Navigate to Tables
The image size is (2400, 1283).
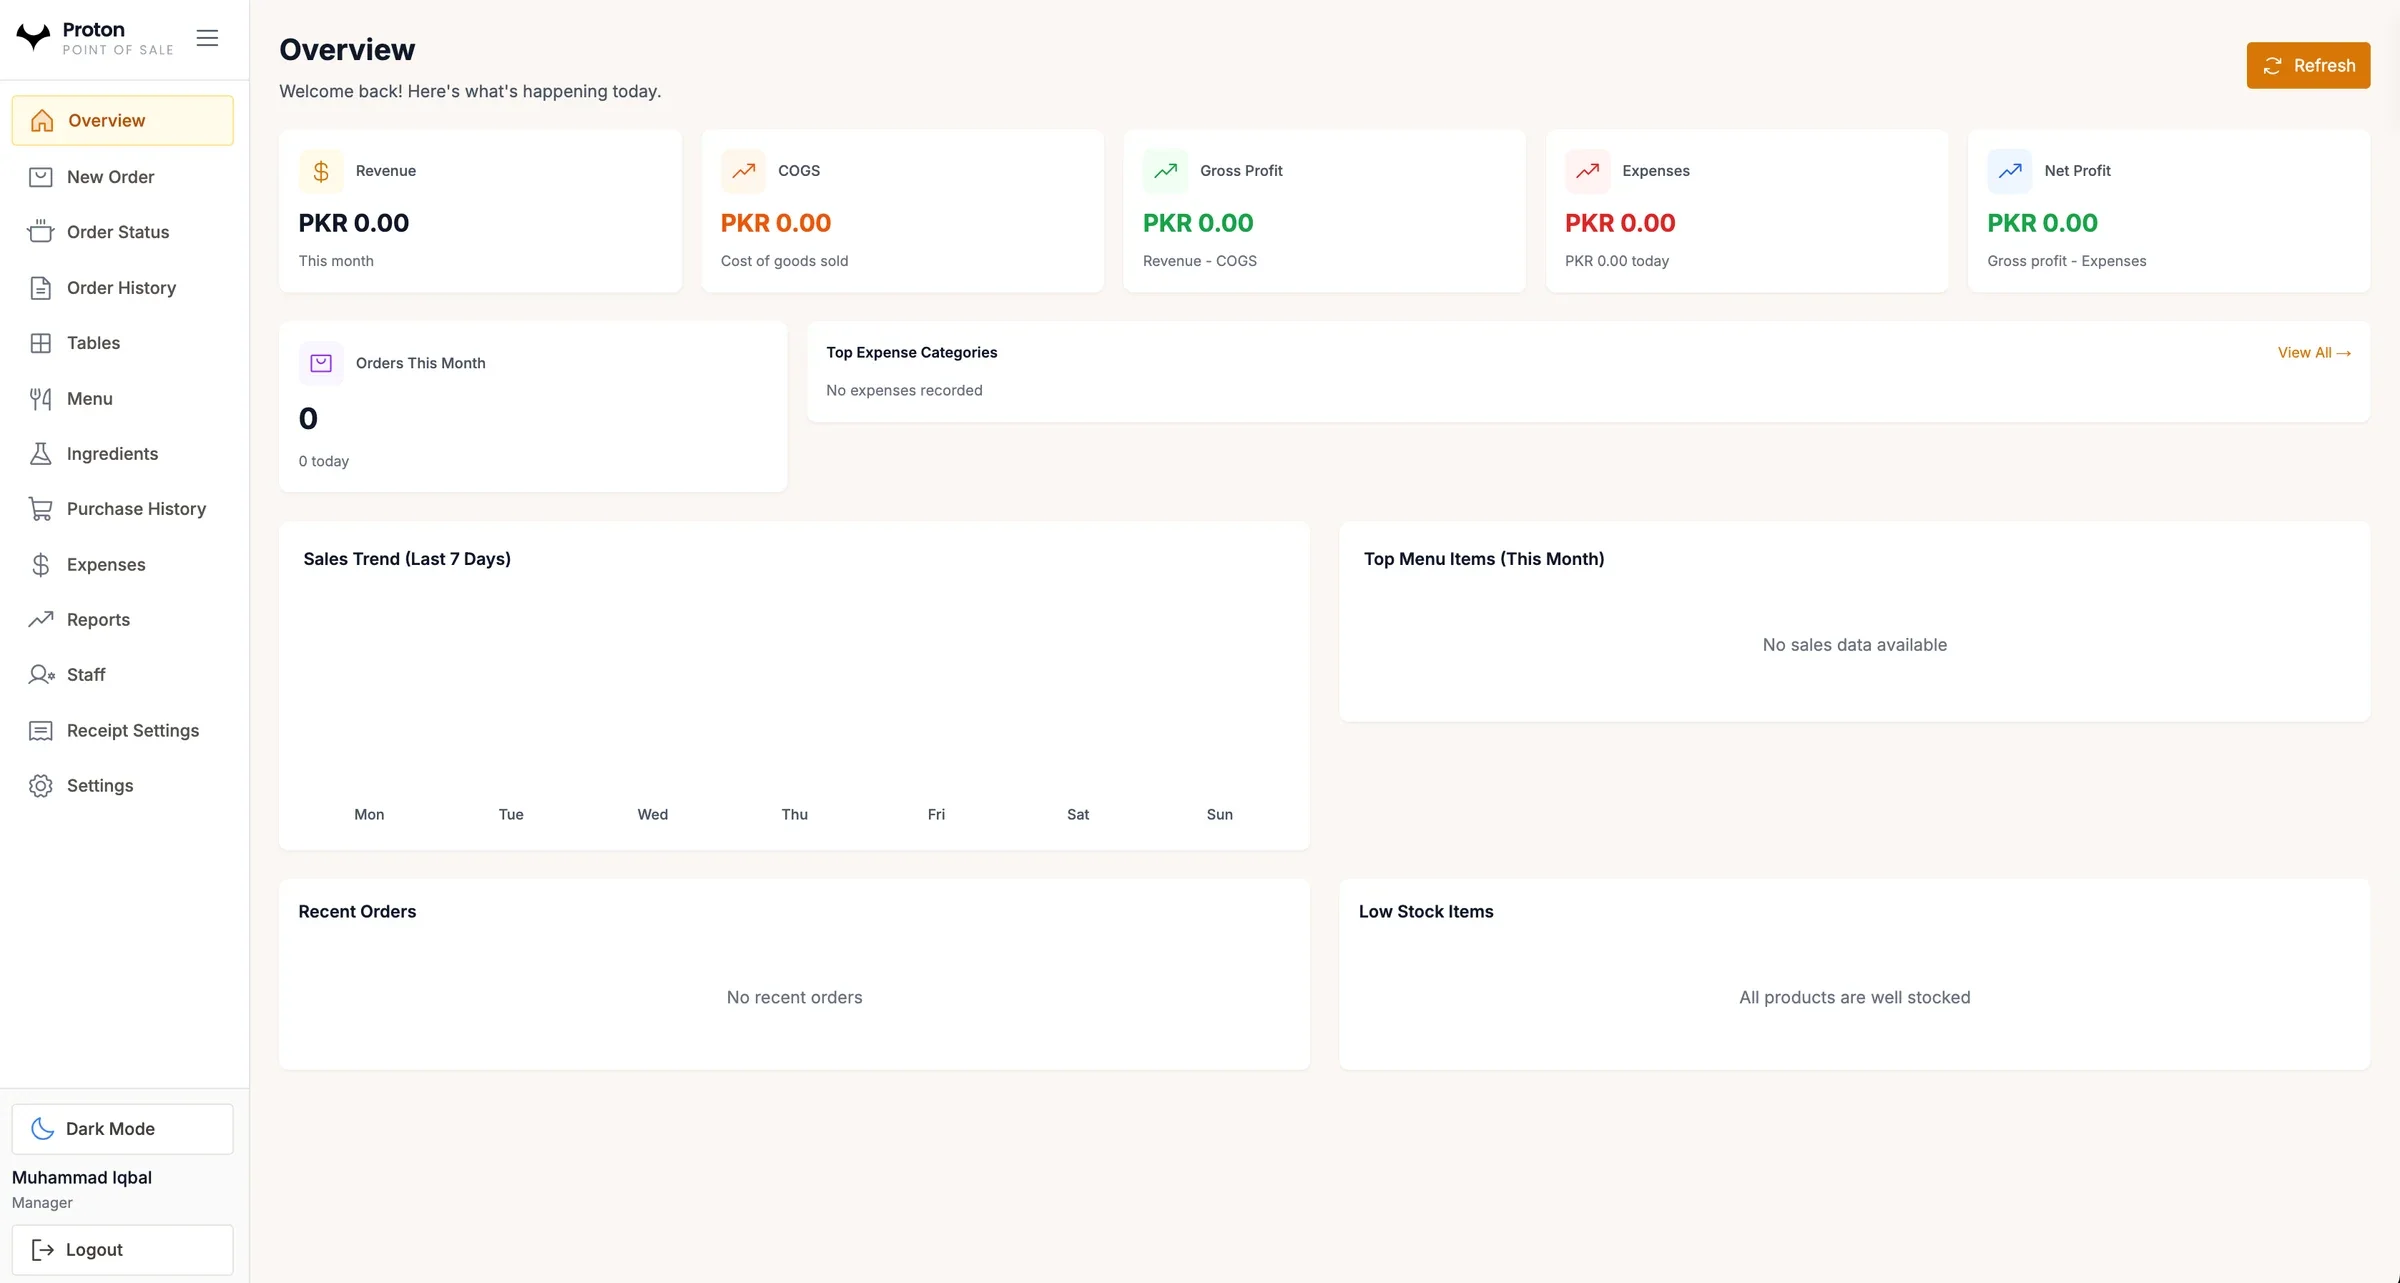coord(122,343)
